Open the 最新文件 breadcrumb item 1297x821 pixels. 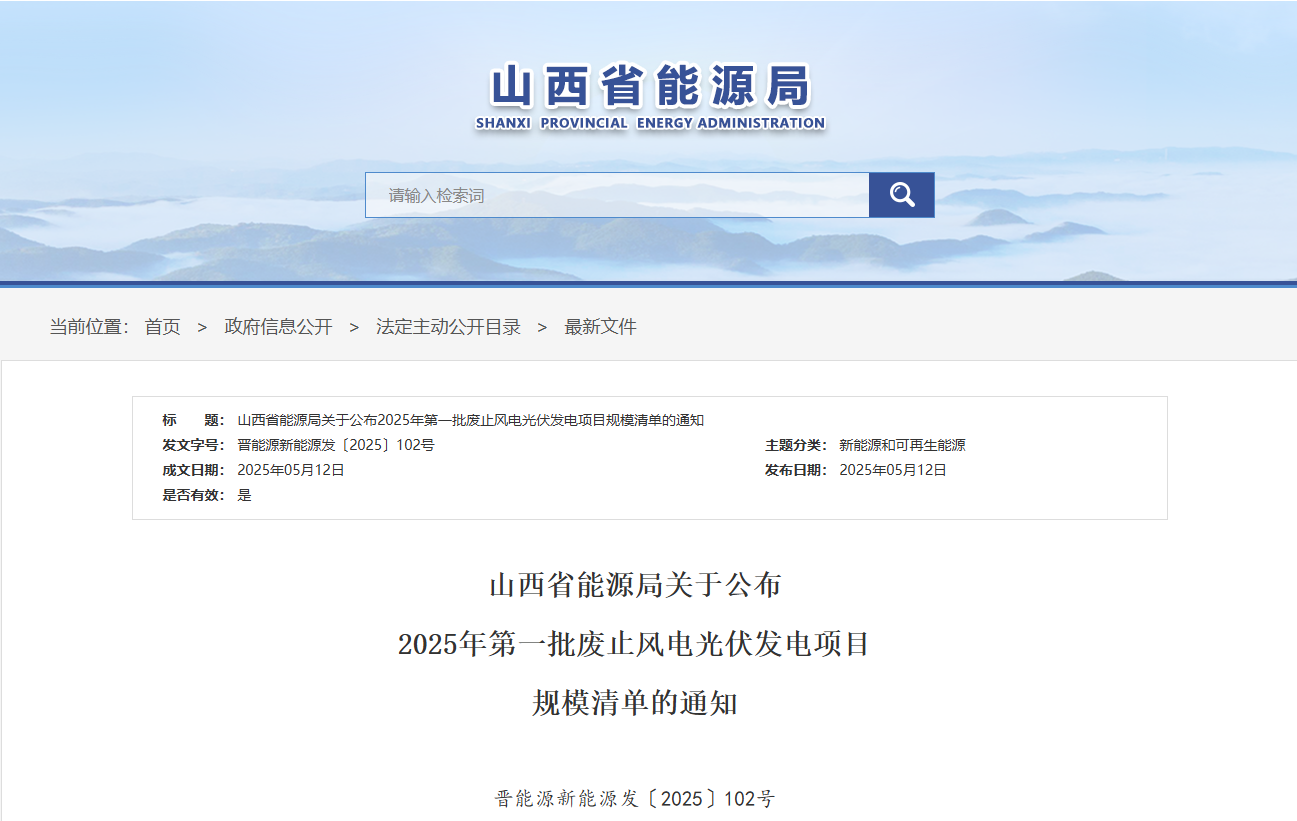(600, 327)
